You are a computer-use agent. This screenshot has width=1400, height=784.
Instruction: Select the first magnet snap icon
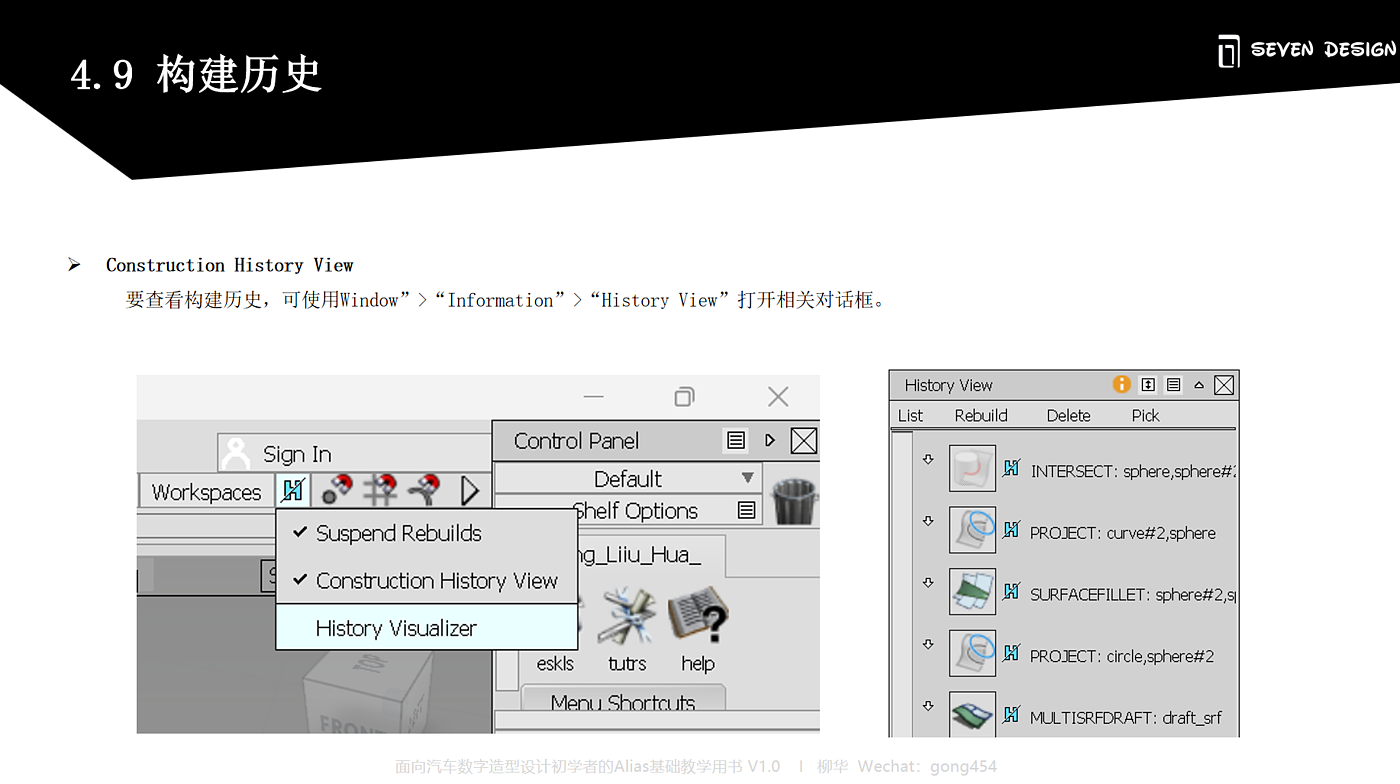[336, 490]
